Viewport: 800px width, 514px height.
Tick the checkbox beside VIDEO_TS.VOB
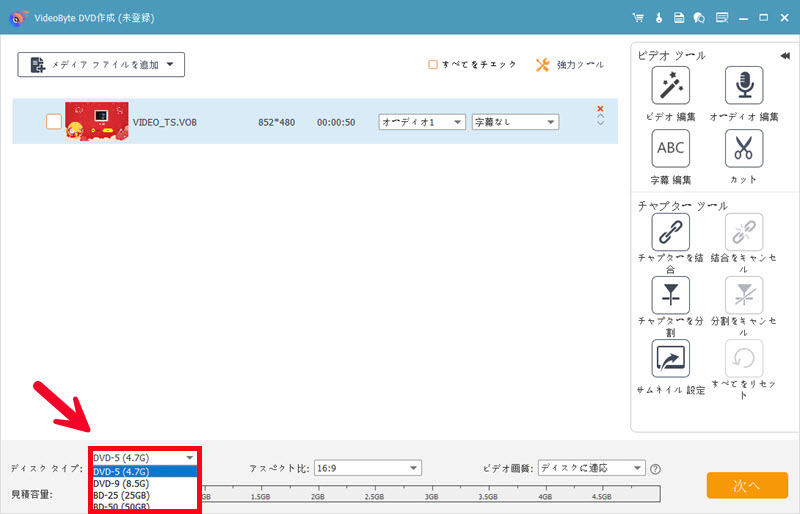[x=54, y=121]
